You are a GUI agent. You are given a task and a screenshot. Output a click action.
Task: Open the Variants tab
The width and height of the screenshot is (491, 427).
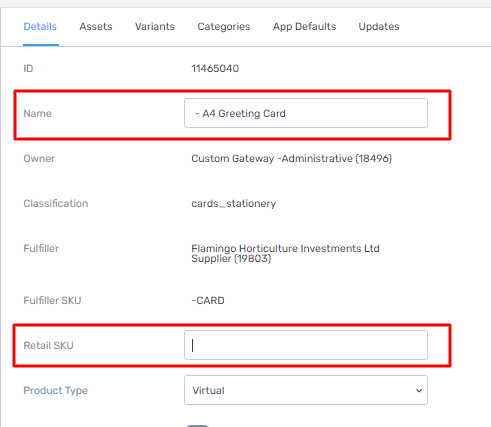tap(155, 27)
